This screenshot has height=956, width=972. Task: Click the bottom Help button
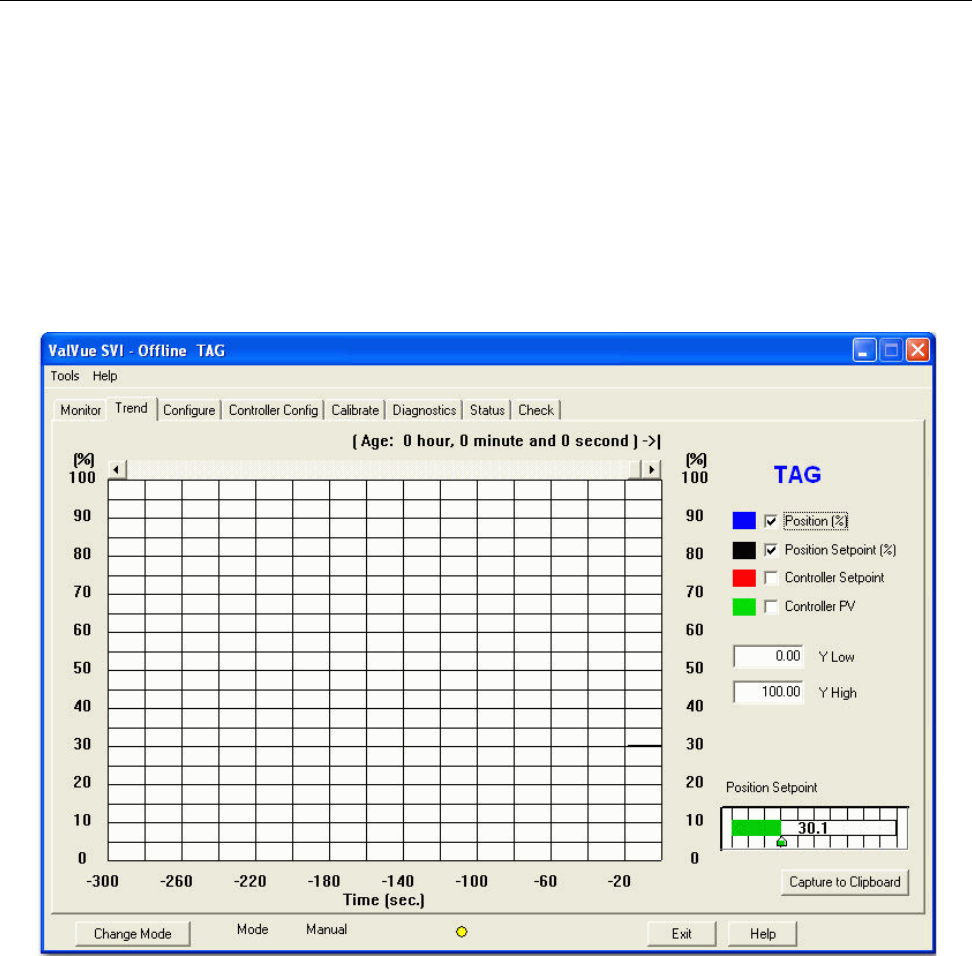(762, 934)
